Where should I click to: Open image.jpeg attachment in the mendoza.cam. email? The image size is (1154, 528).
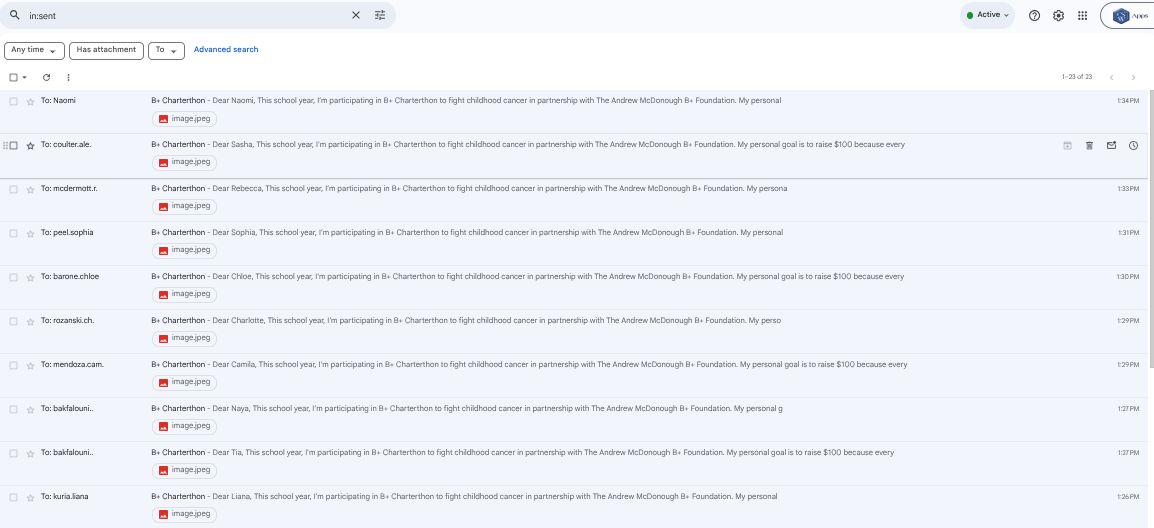point(185,382)
